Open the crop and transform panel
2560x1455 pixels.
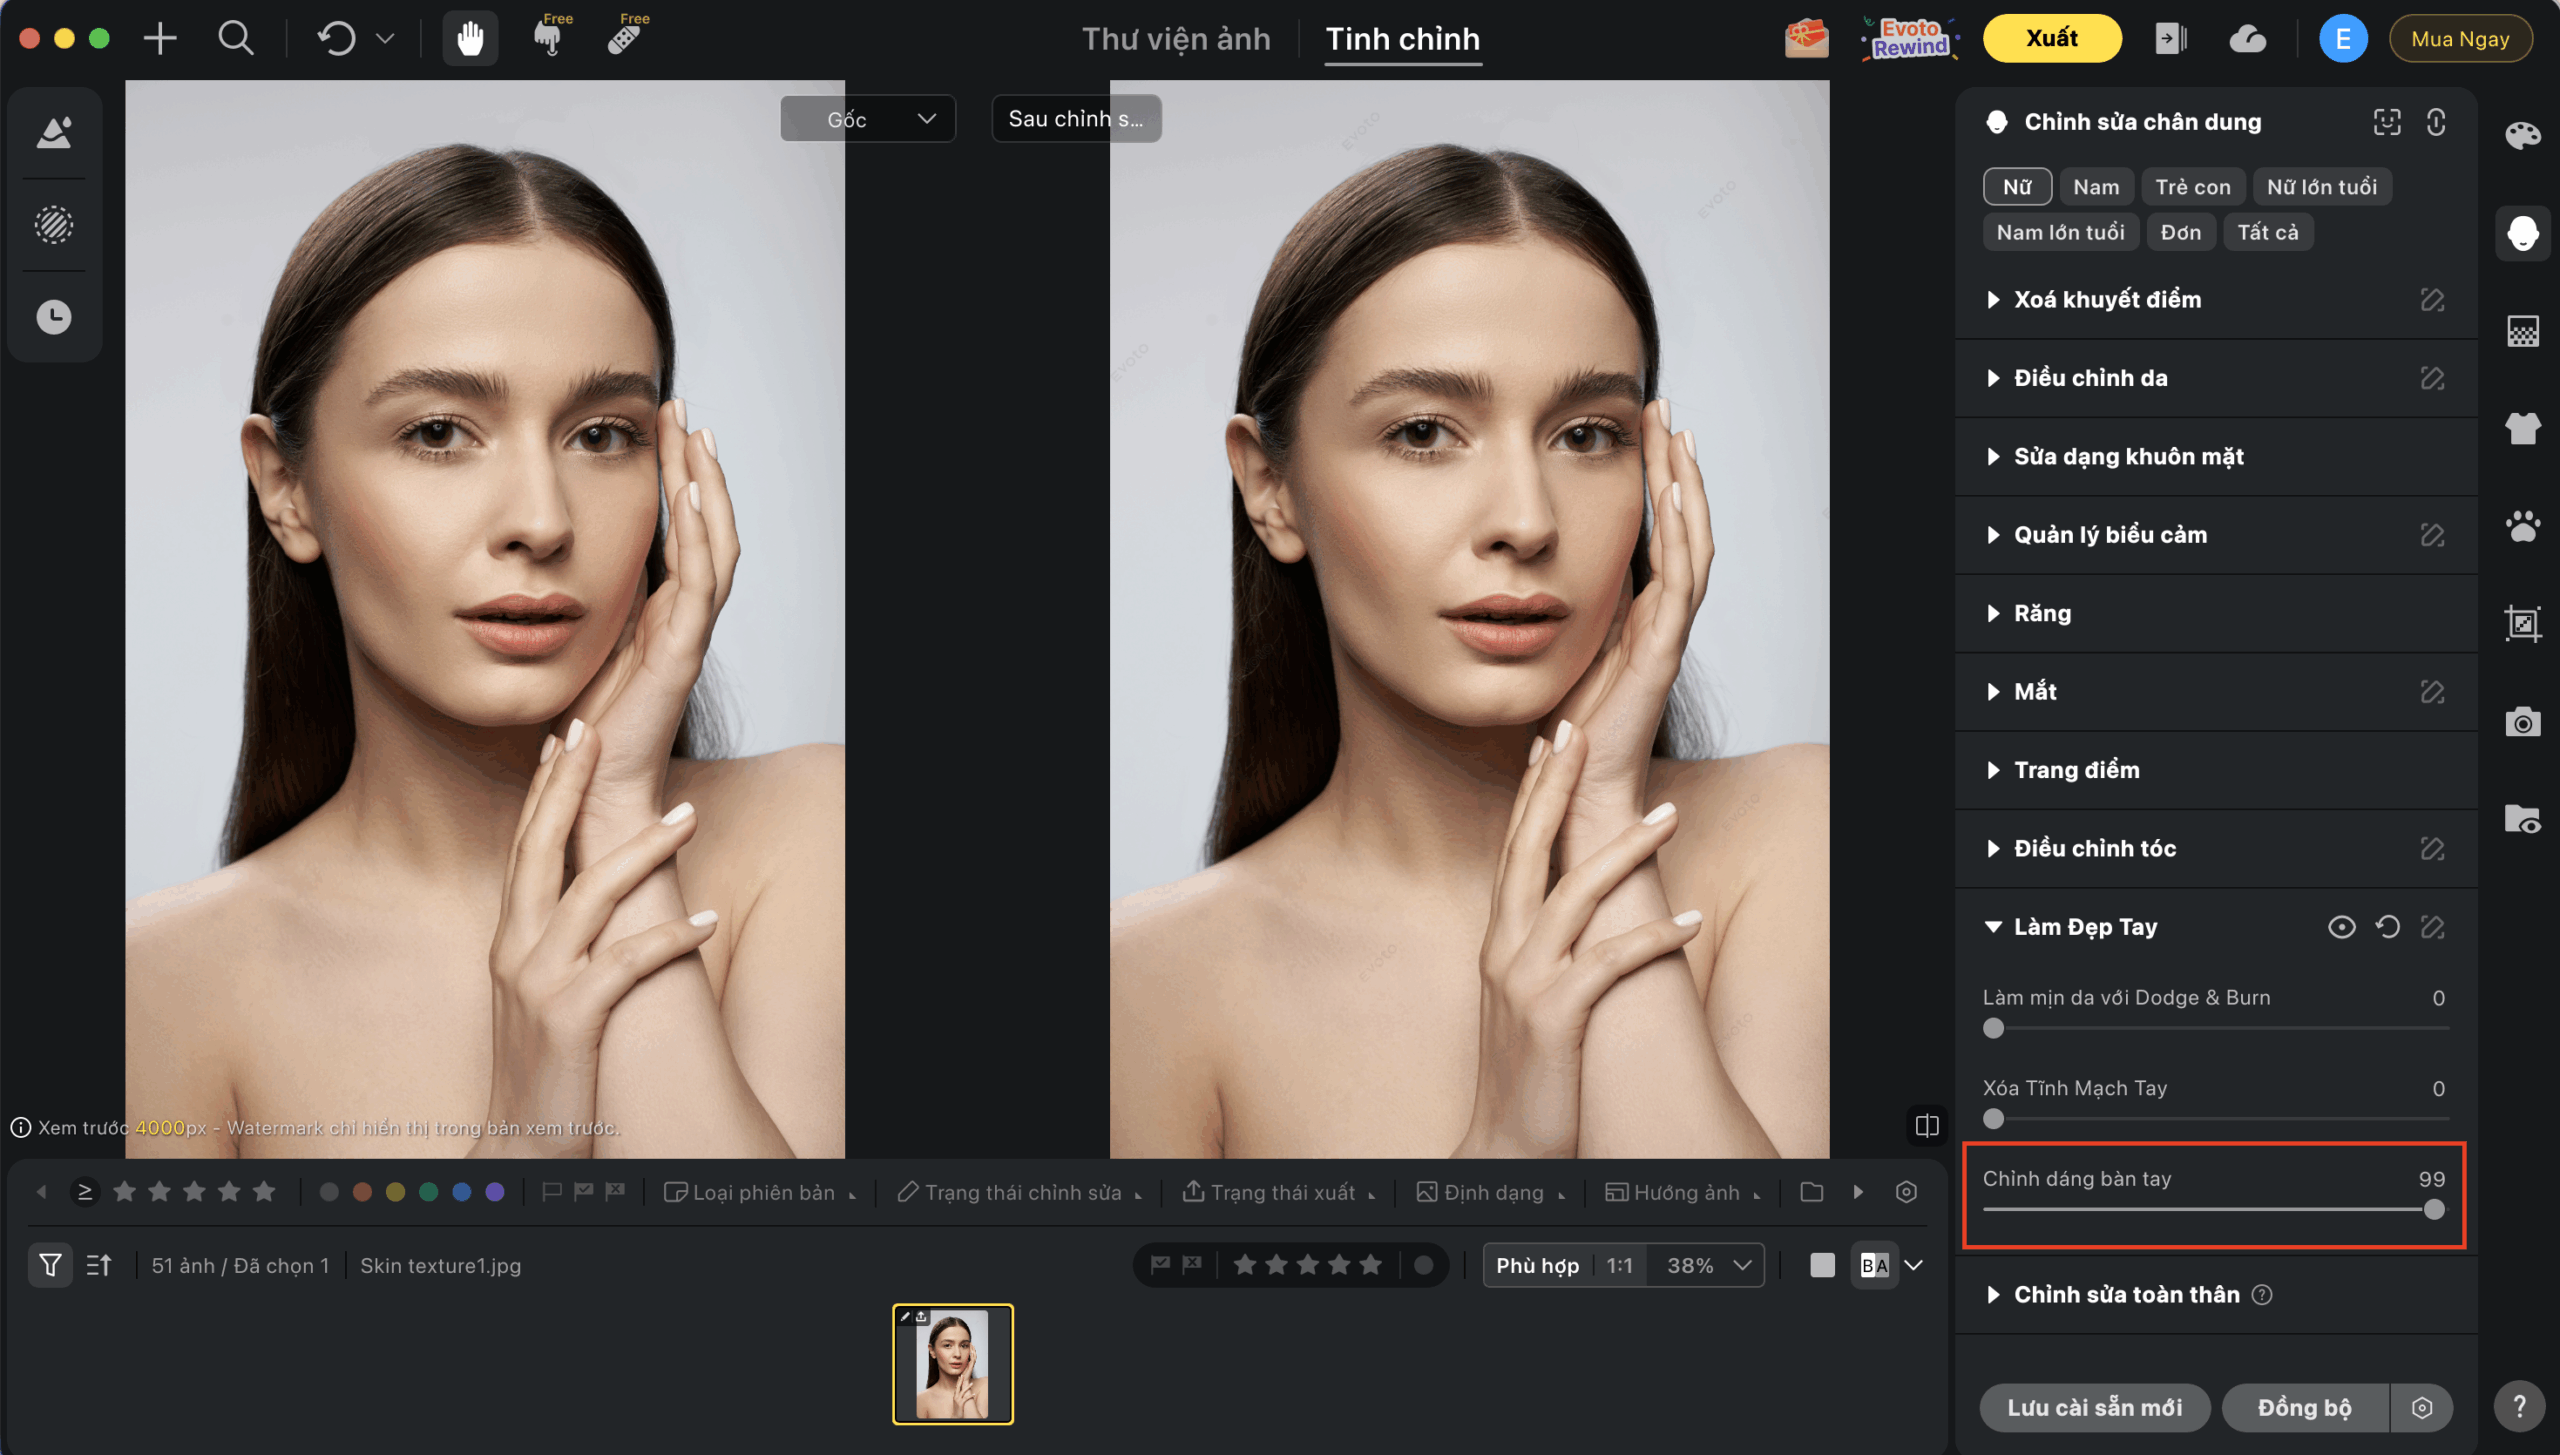(2521, 624)
